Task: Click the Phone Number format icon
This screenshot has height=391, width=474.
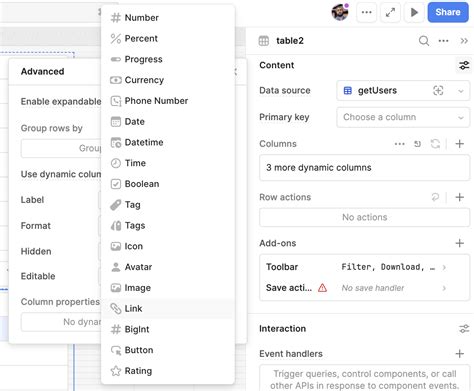Action: click(116, 101)
